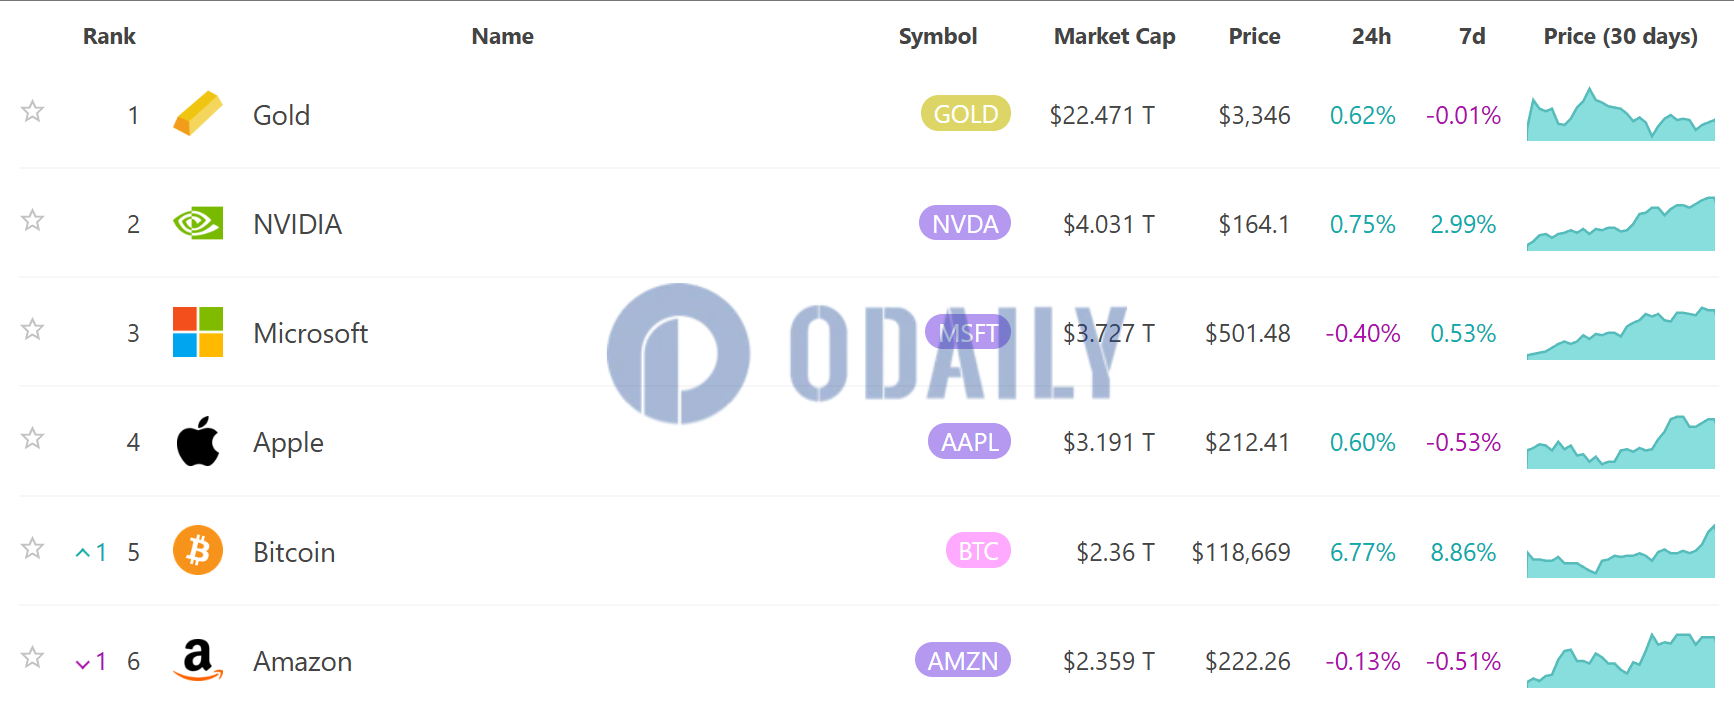Sort by the Market Cap column header

pyautogui.click(x=1114, y=36)
